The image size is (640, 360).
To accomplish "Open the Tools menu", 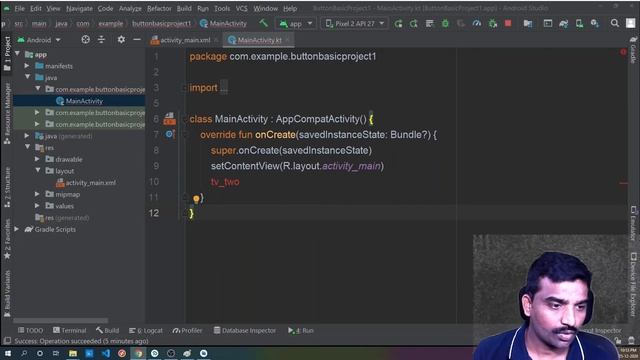I will [x=222, y=8].
